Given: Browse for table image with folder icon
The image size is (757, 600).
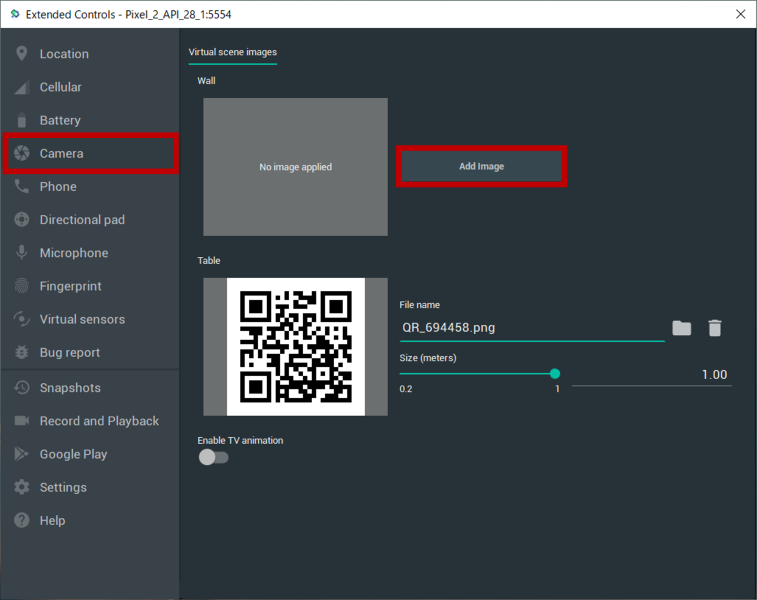Looking at the screenshot, I should point(682,328).
